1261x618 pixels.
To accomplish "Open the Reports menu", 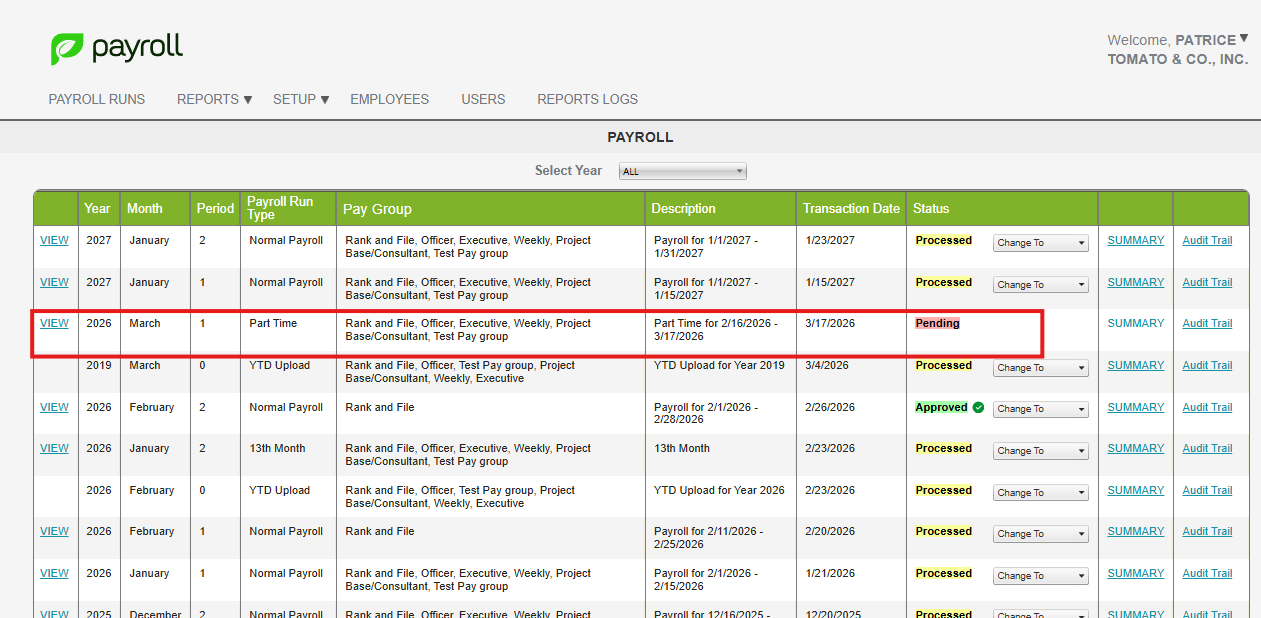I will point(214,99).
